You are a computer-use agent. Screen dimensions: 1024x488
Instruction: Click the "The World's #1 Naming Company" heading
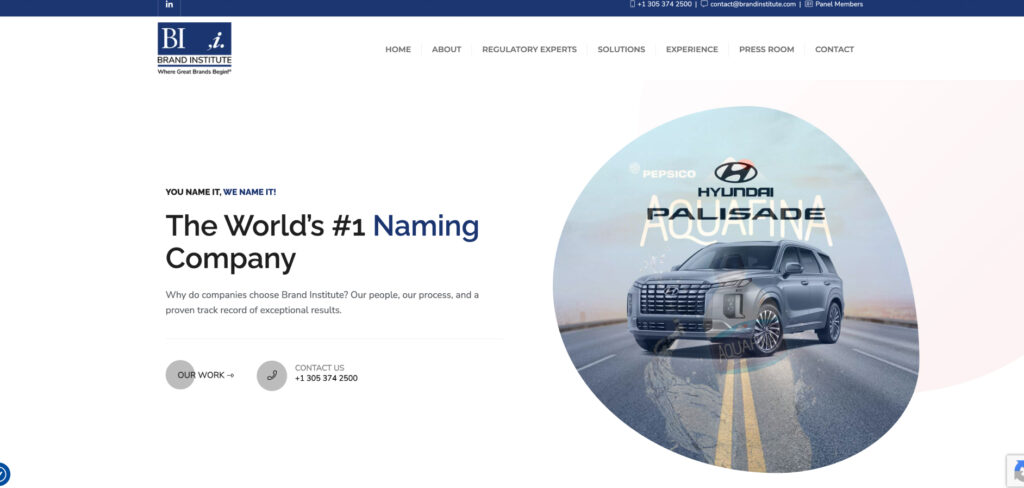point(322,242)
